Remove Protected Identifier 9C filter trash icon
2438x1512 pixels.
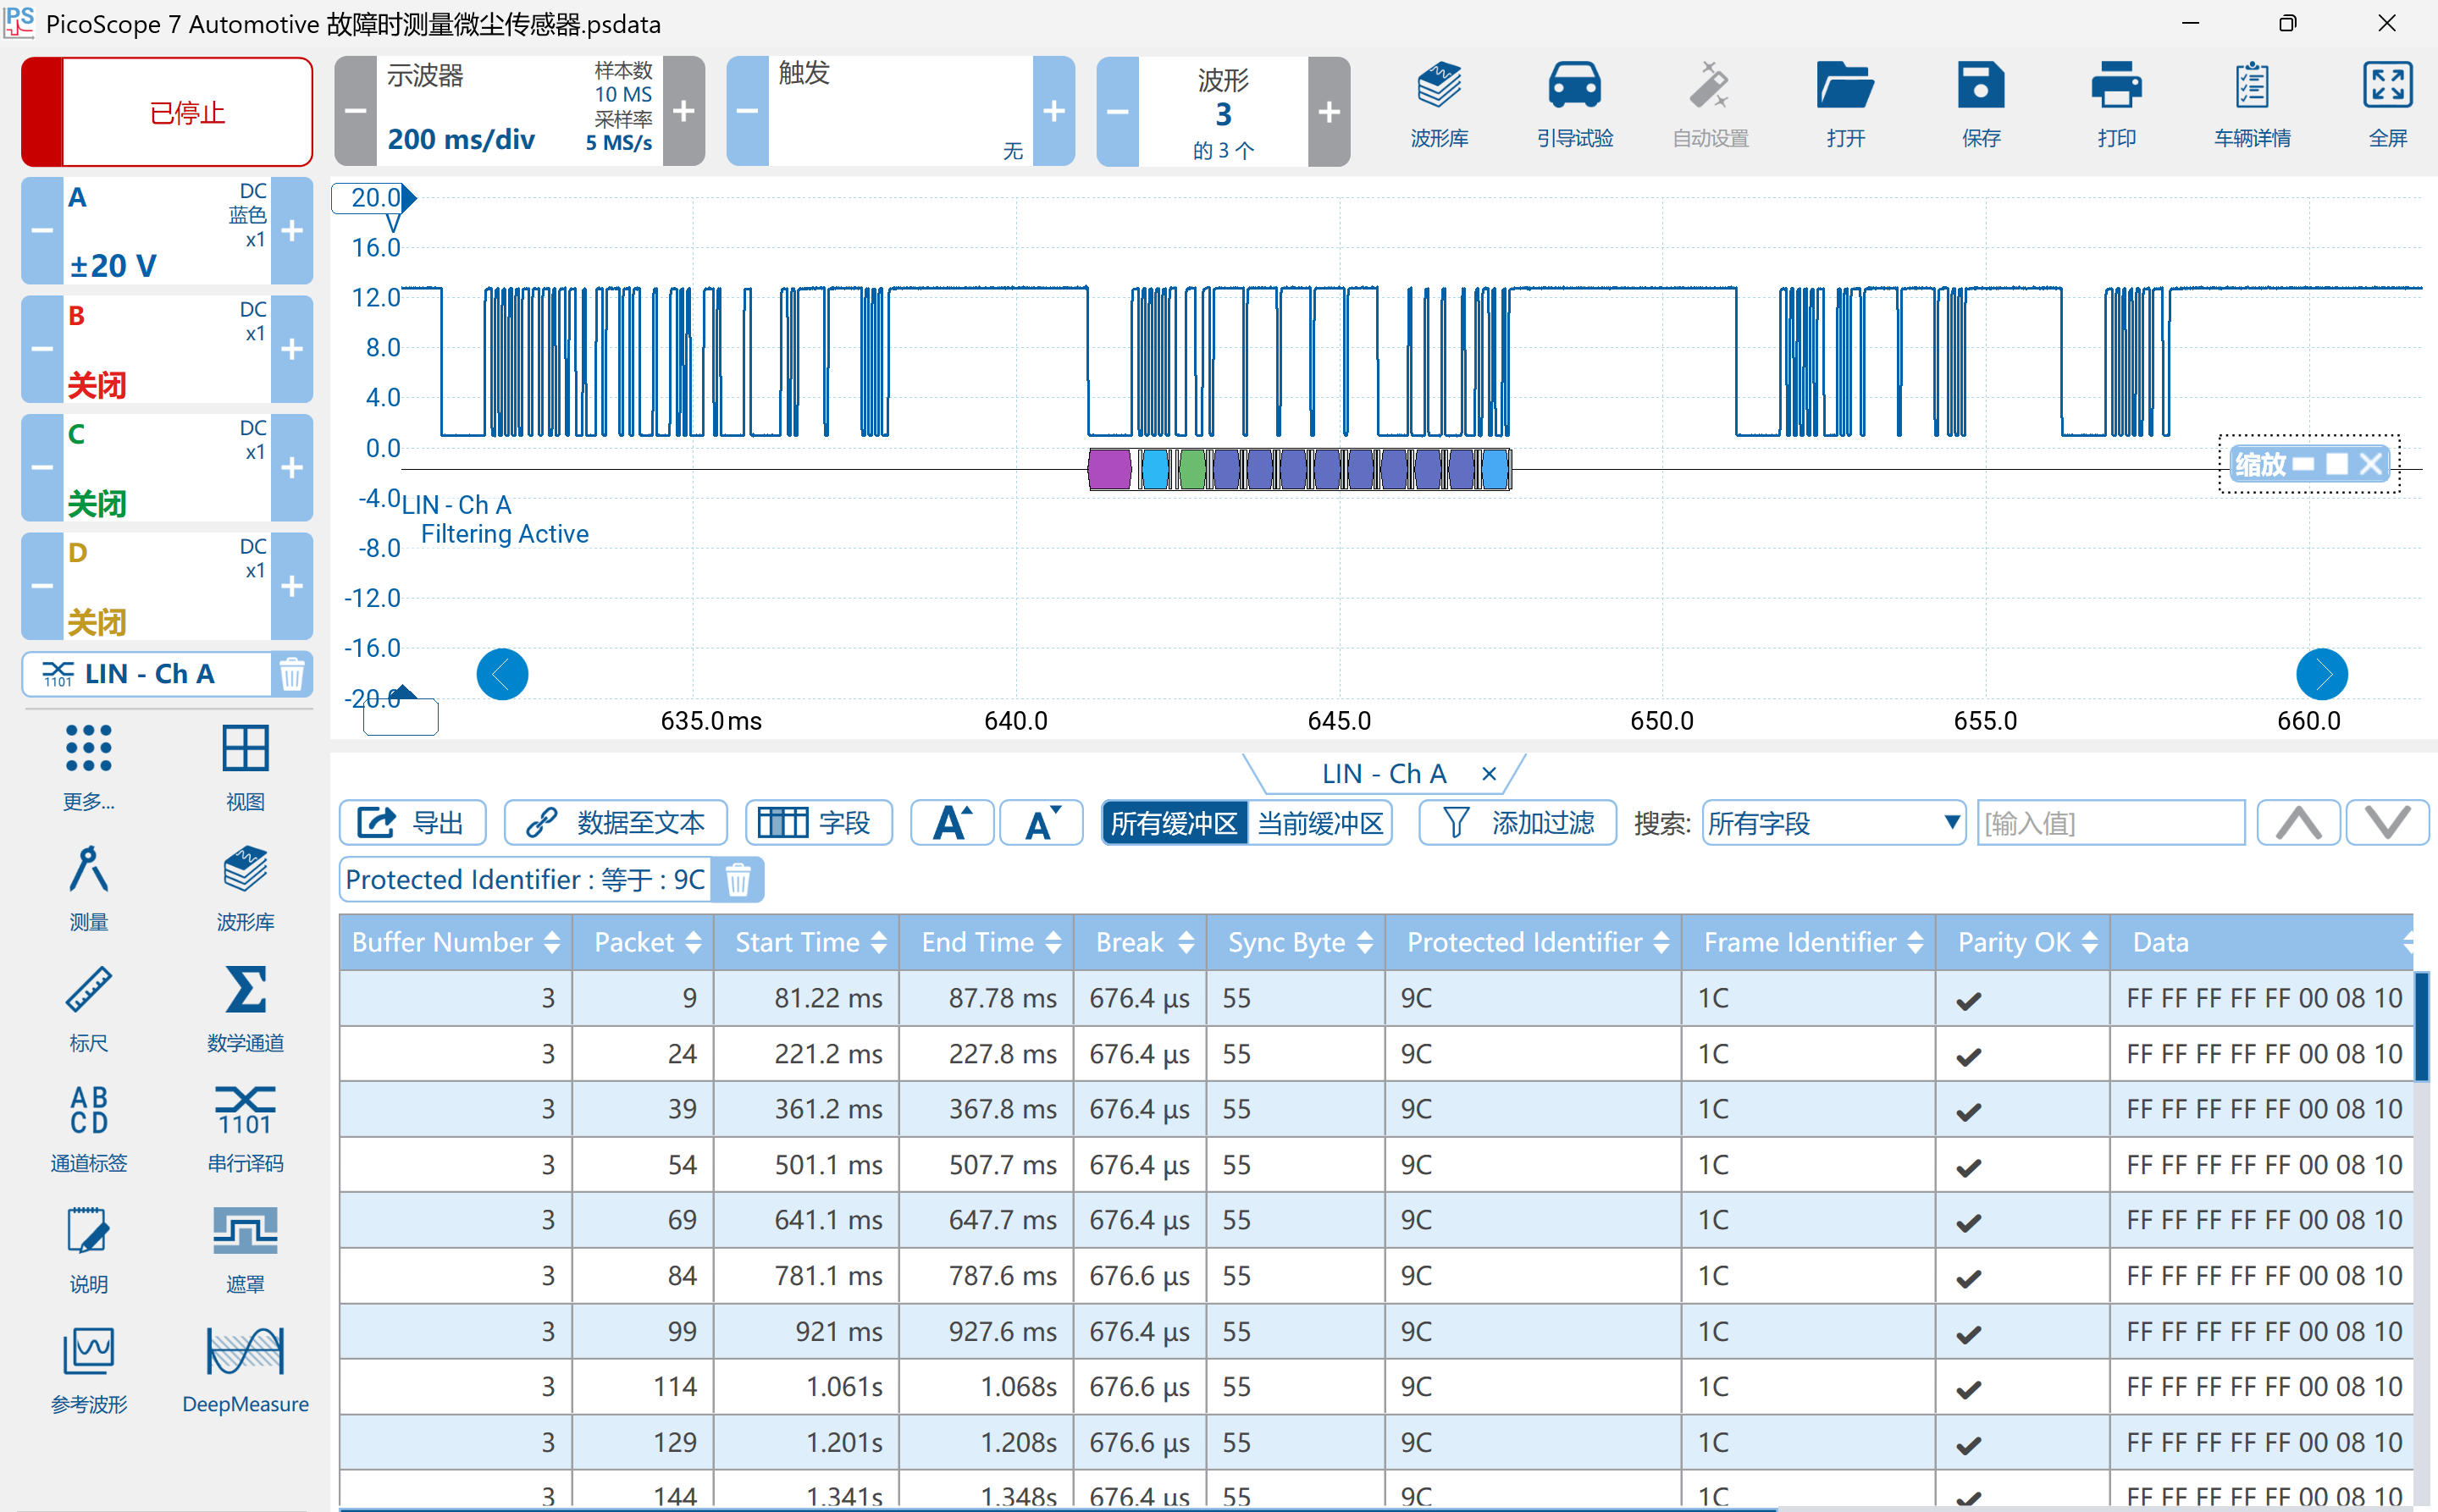(738, 880)
